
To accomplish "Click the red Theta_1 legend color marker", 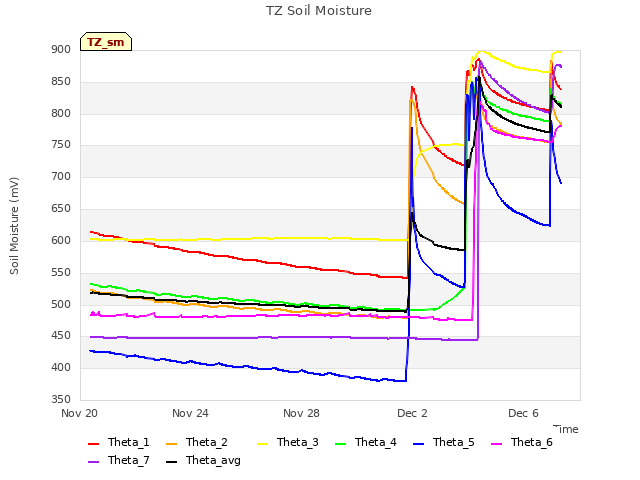I will 93,444.
